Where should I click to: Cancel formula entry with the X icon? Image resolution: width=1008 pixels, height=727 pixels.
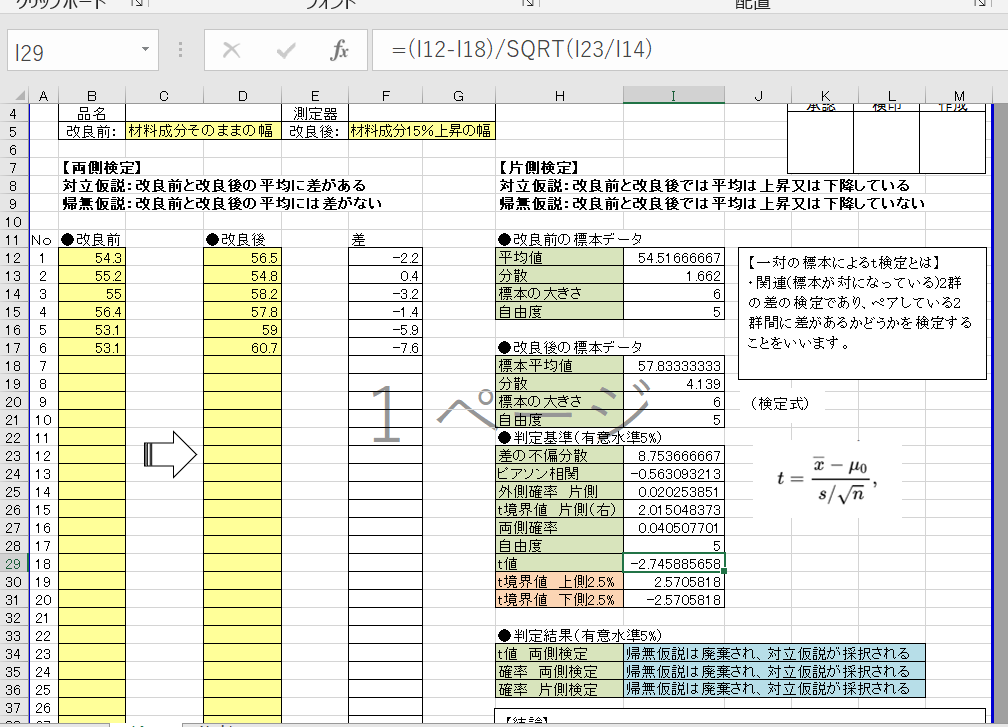point(231,50)
